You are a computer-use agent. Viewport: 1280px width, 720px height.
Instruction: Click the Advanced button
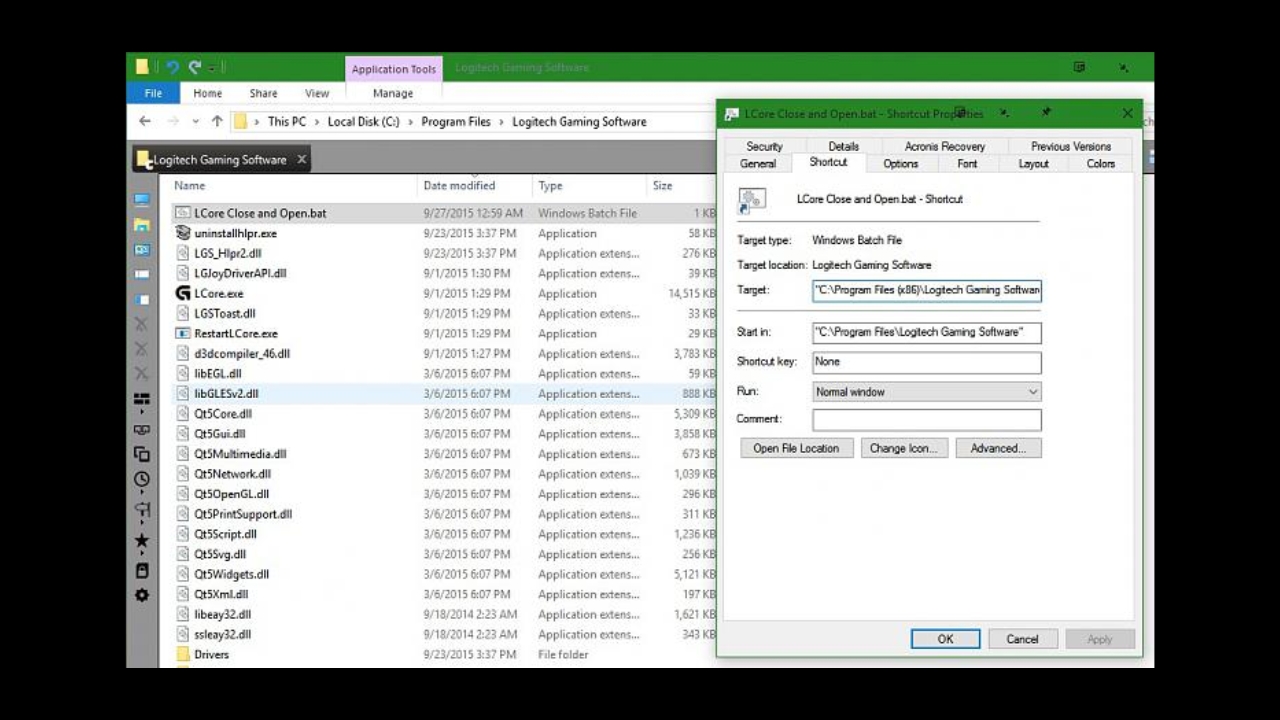click(998, 448)
